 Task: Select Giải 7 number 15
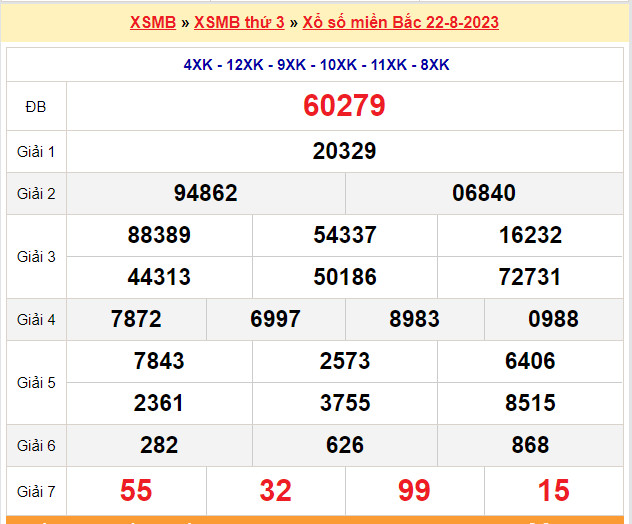(x=553, y=491)
